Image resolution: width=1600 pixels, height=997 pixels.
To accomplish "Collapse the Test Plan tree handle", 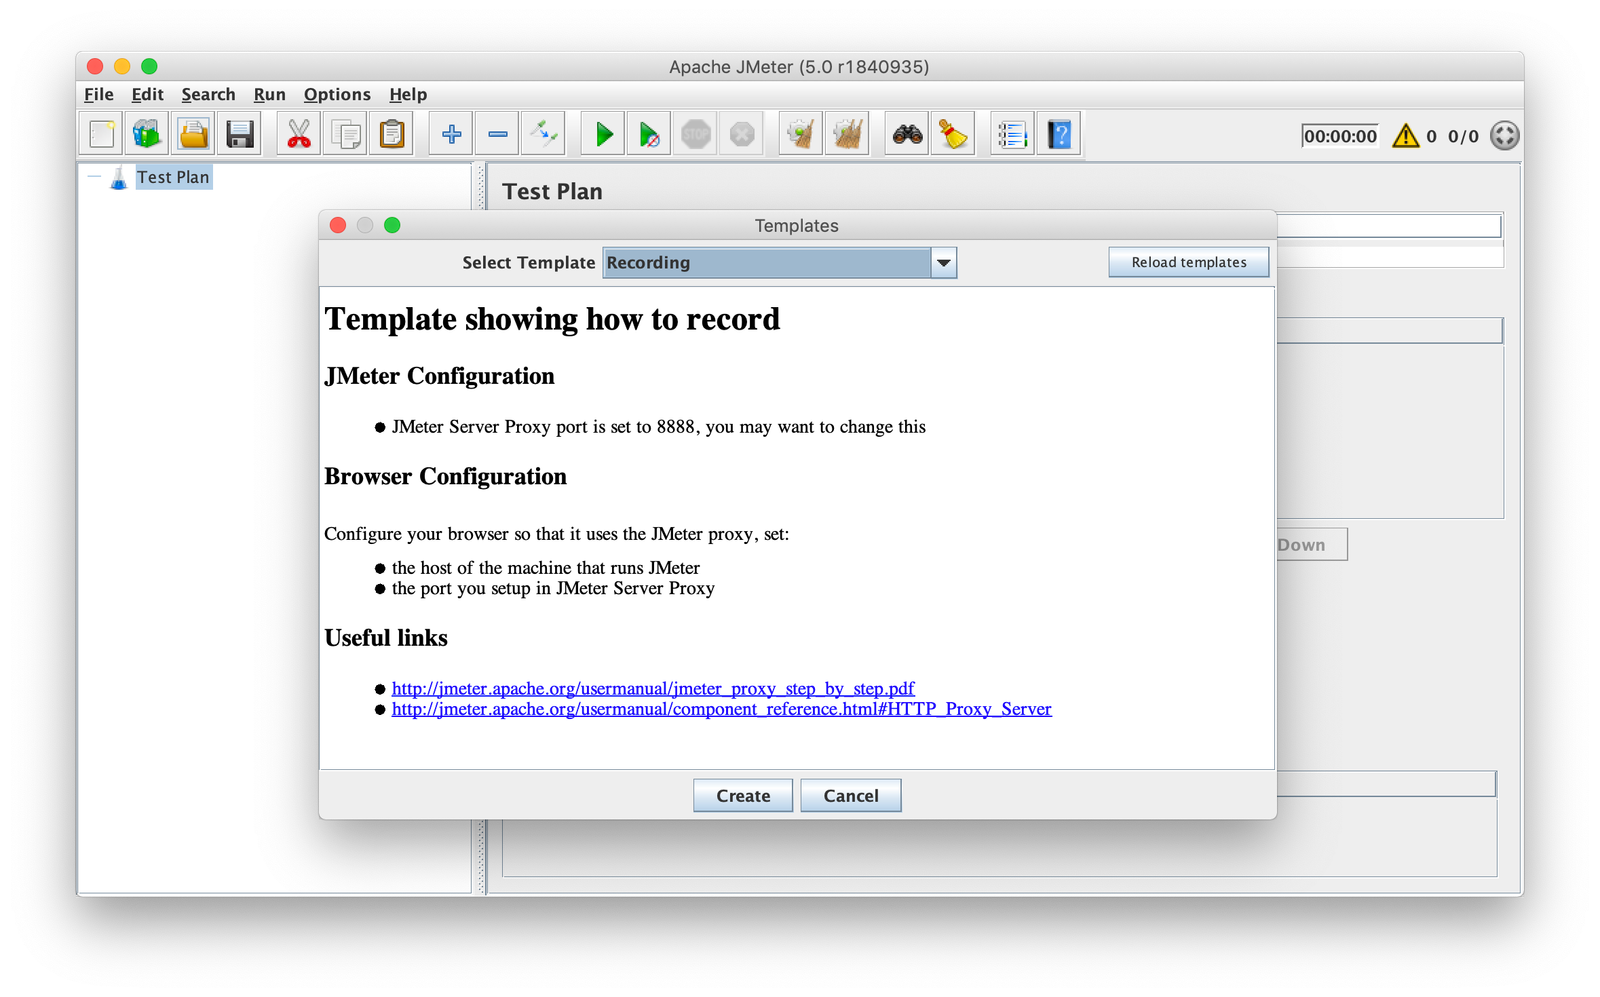I will (x=95, y=177).
